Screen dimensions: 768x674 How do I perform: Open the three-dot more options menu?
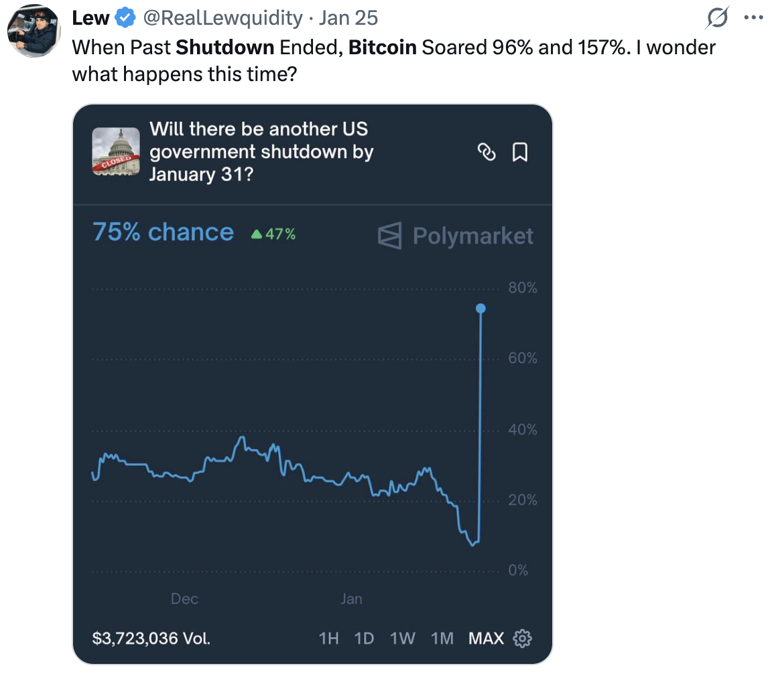[x=752, y=18]
